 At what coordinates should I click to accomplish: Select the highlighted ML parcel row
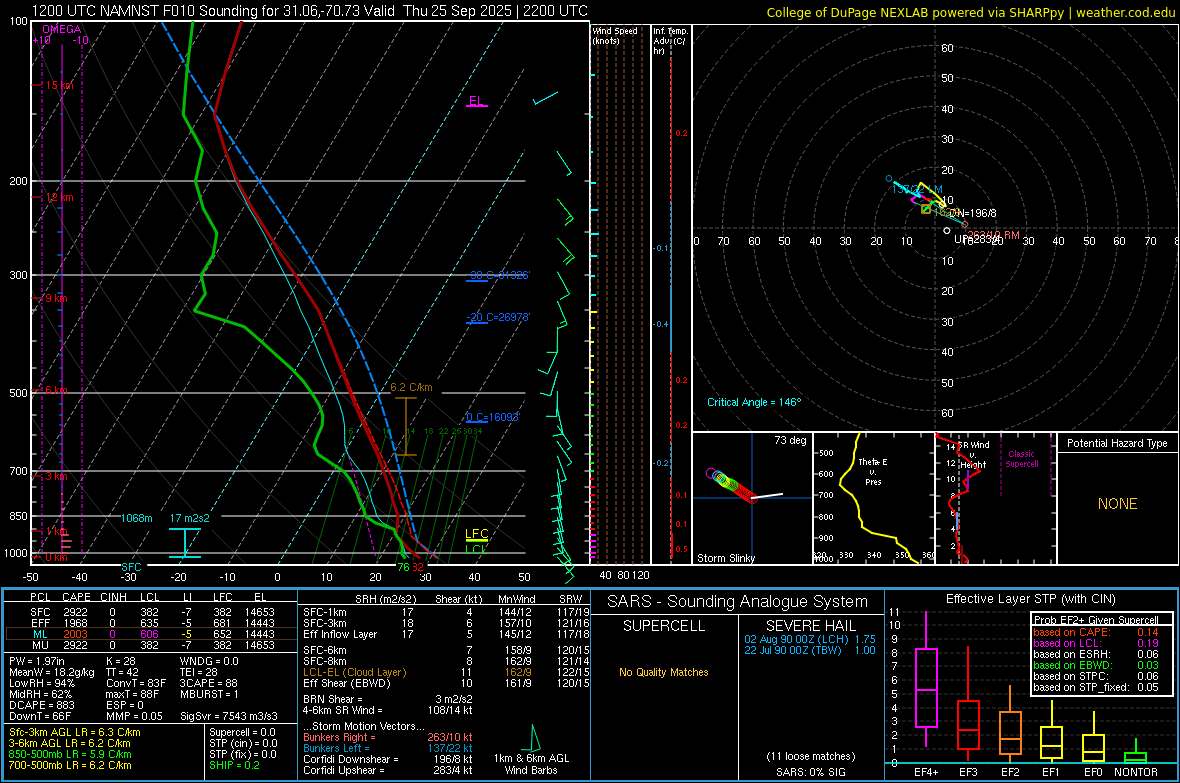click(x=151, y=634)
